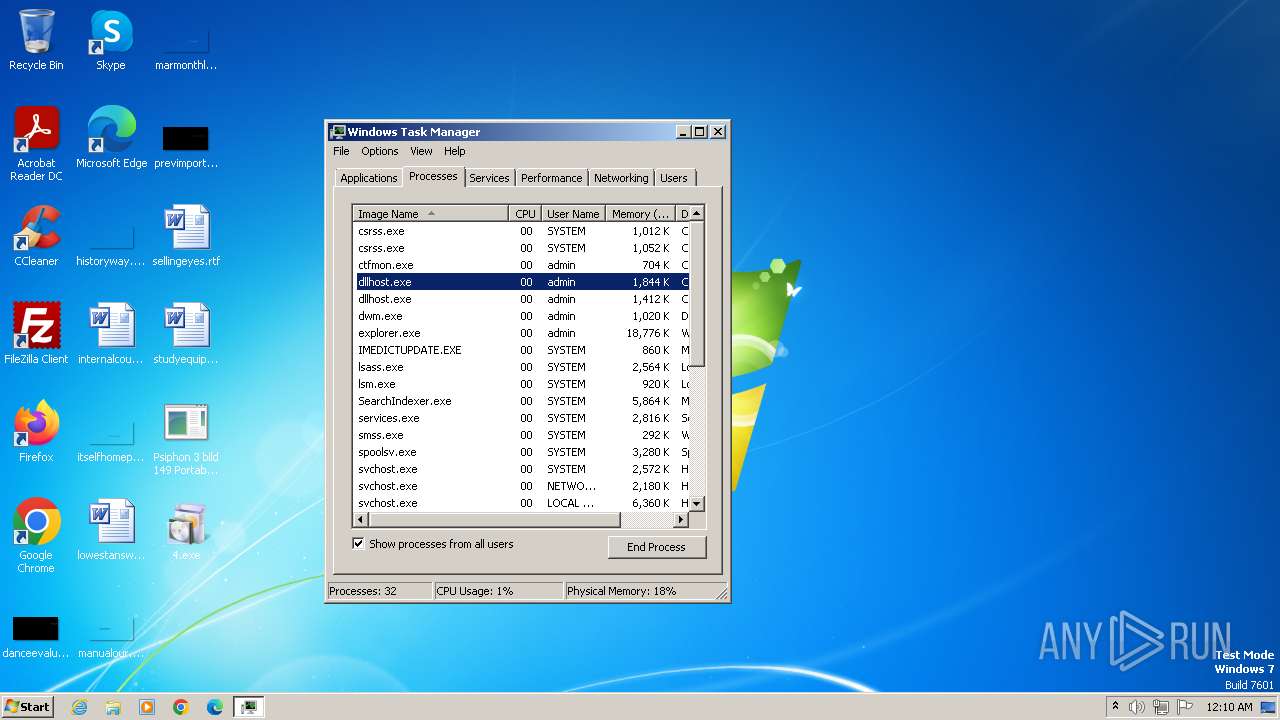The height and width of the screenshot is (720, 1280).
Task: Open Internet Explorer from taskbar
Action: (x=79, y=707)
